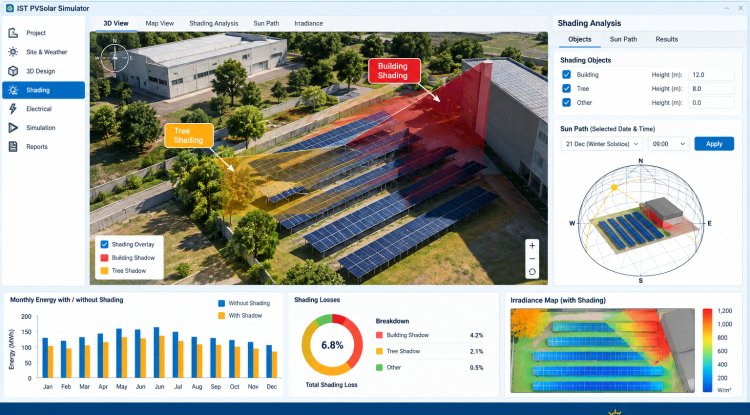The height and width of the screenshot is (415, 750).
Task: Reset view with the circle icon
Action: [x=532, y=272]
